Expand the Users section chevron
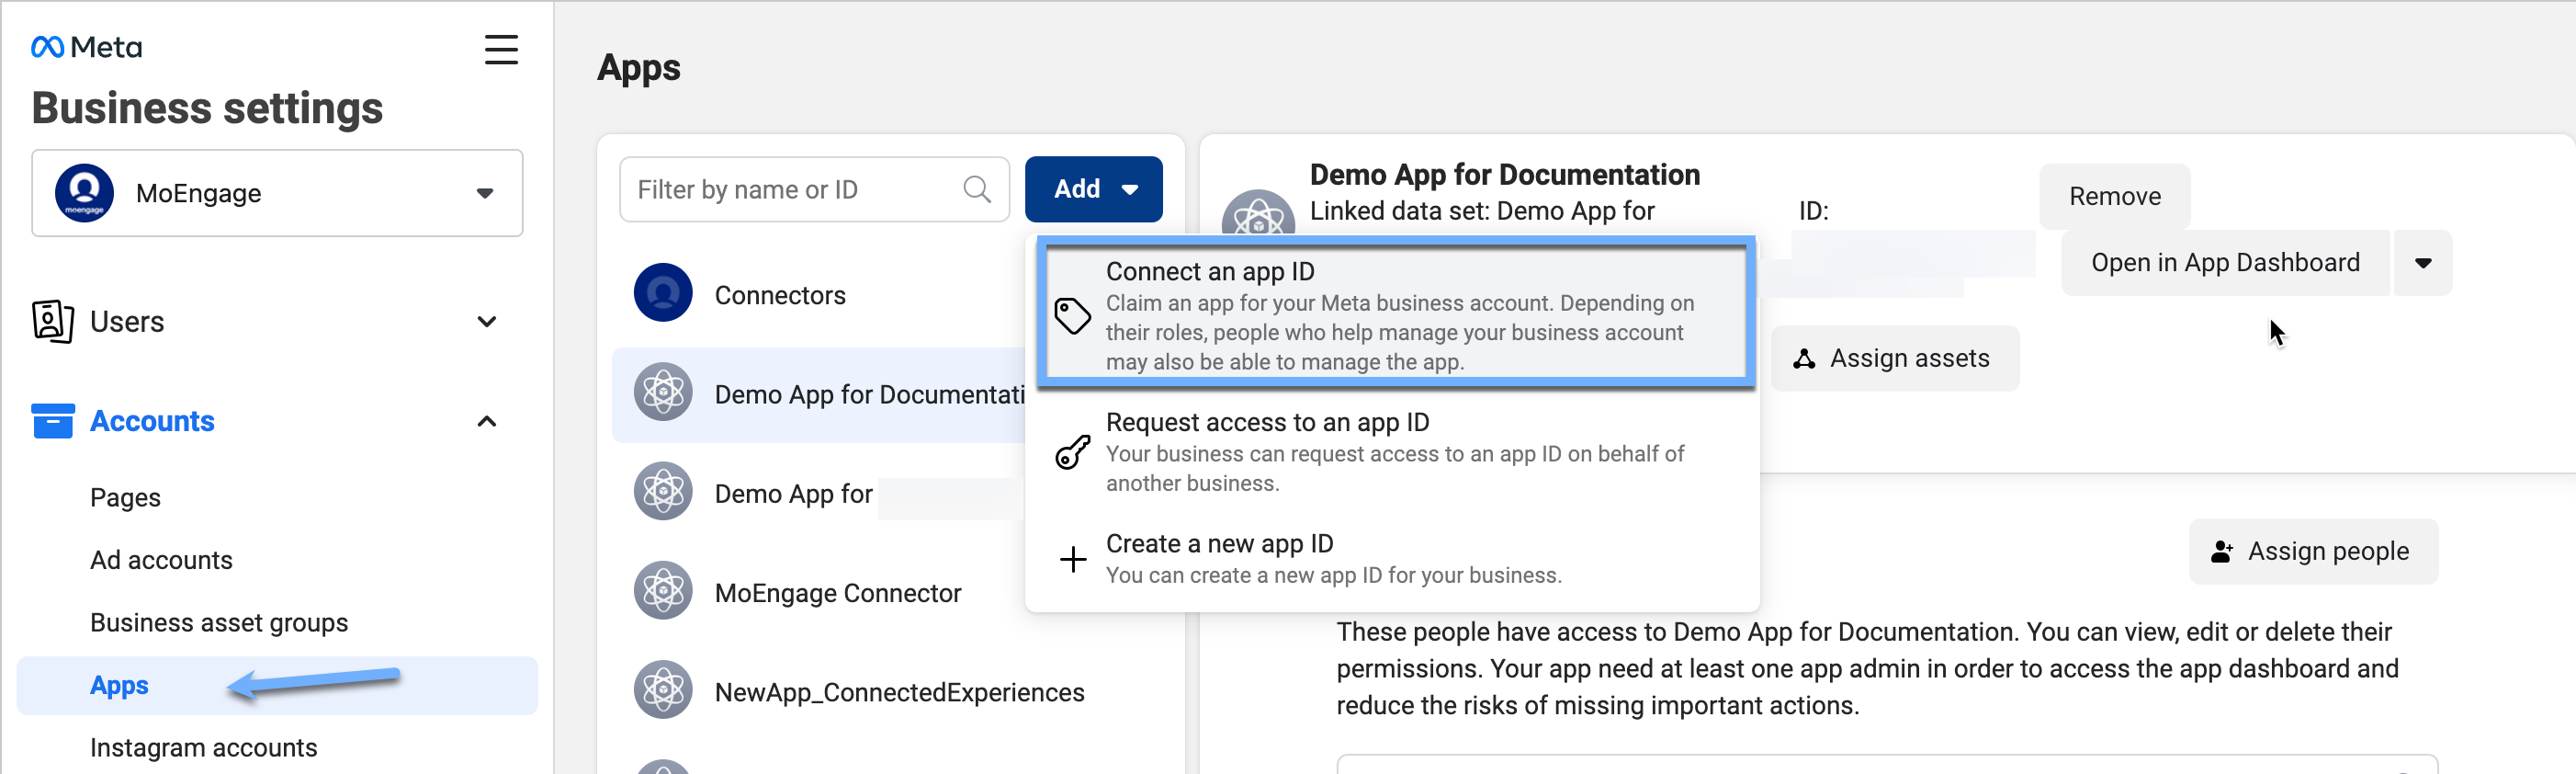The image size is (2576, 774). (487, 321)
